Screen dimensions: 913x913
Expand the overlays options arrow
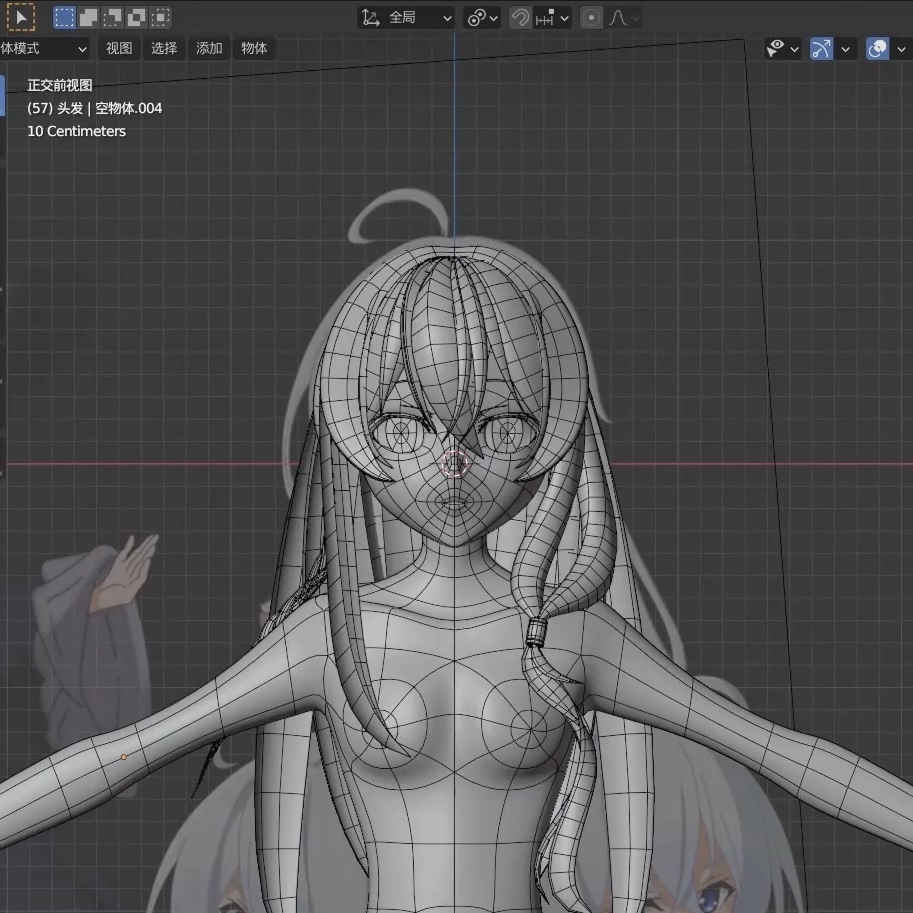(901, 49)
